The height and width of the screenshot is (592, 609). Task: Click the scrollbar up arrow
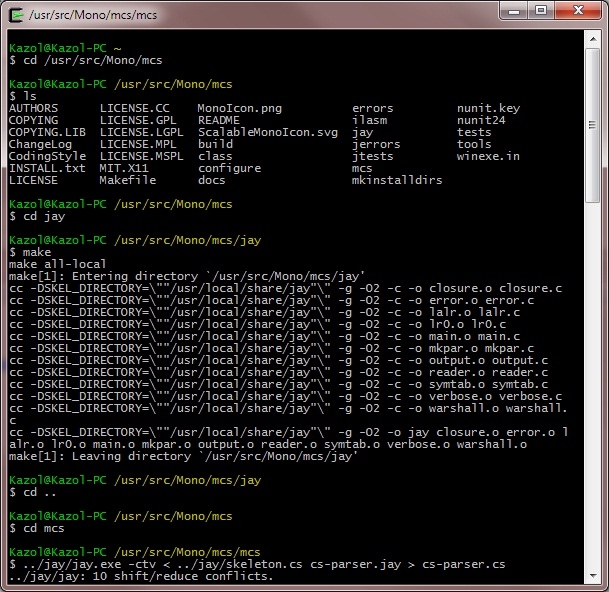pyautogui.click(x=593, y=39)
